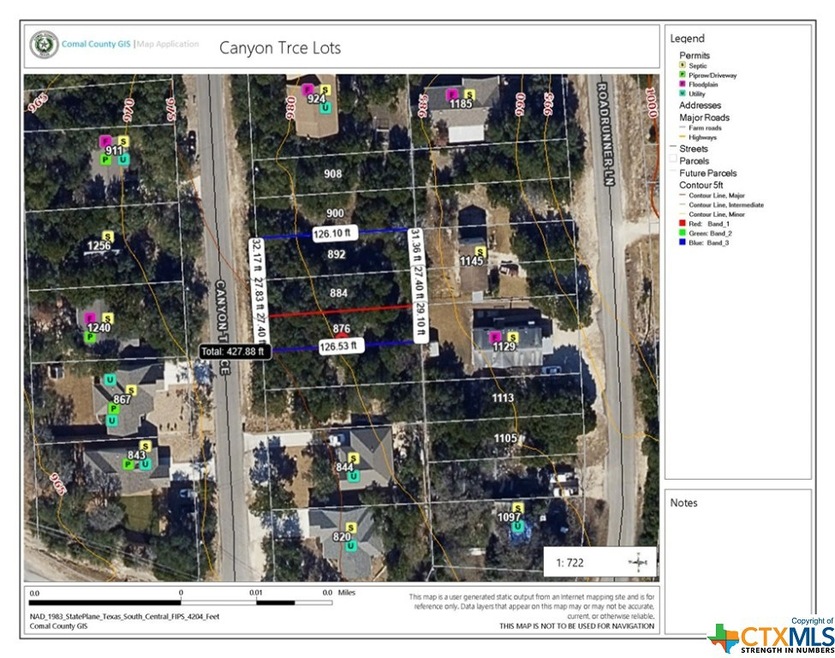Click the teal Utility marker at 924
The height and width of the screenshot is (658, 835).
(325, 108)
